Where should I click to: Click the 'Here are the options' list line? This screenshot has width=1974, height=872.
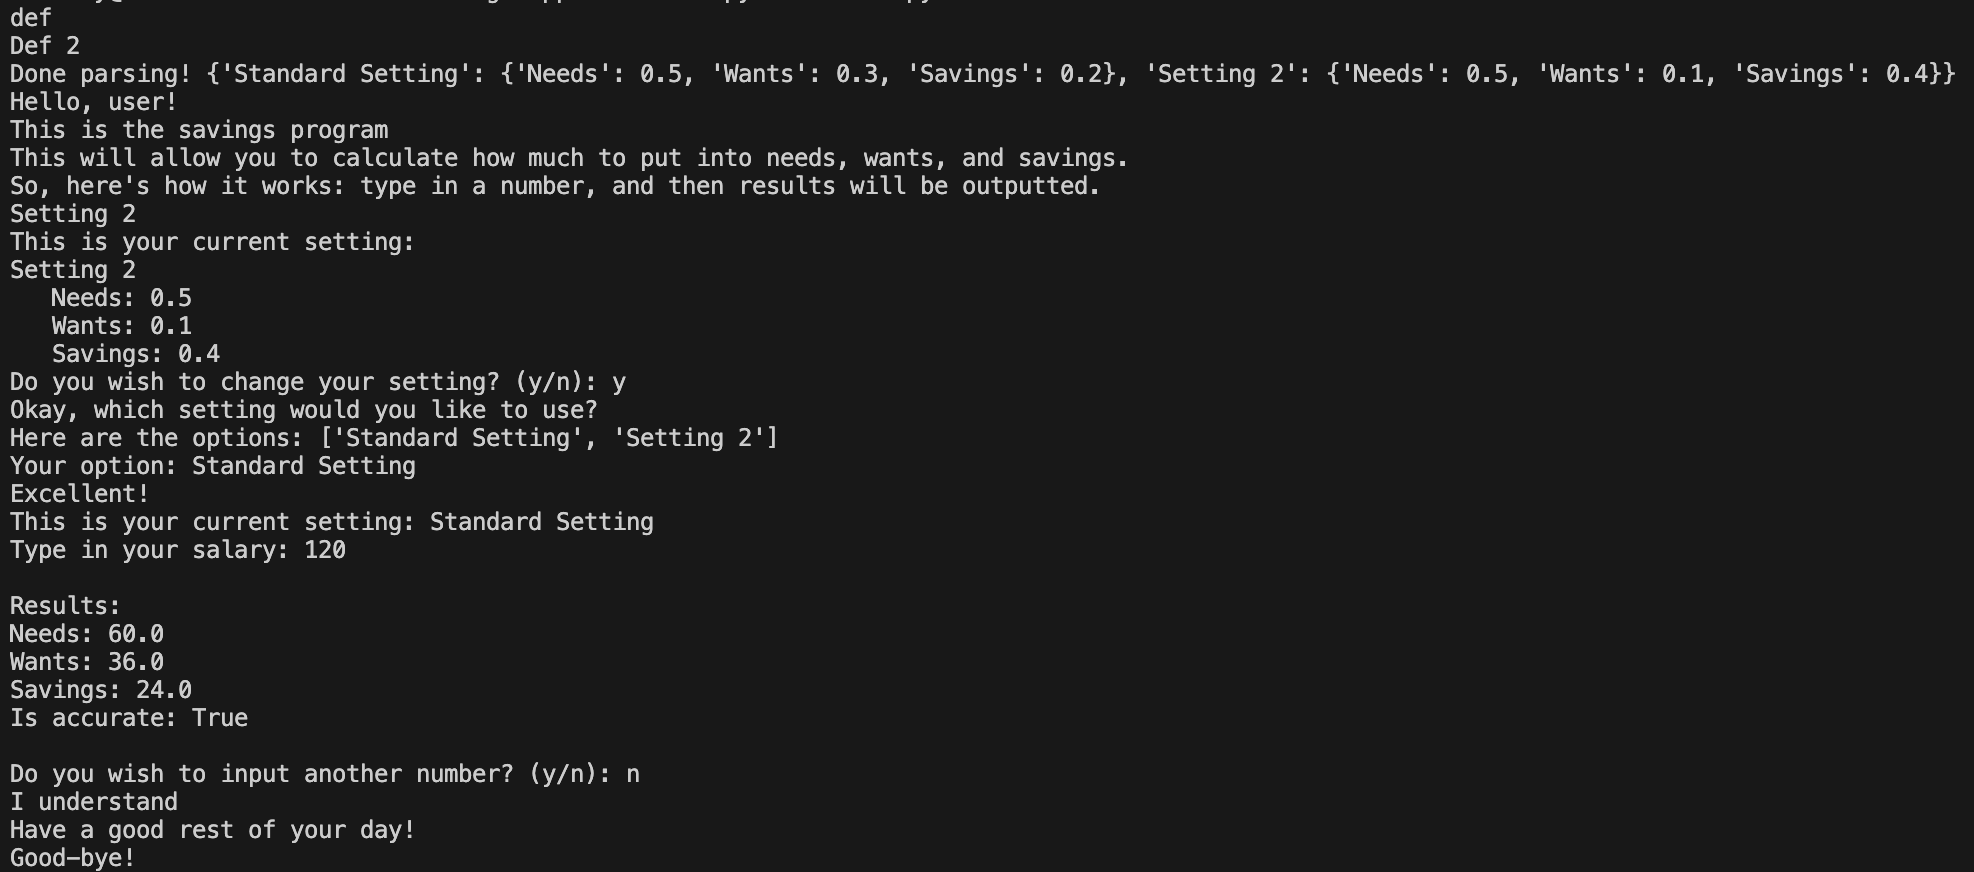coord(394,438)
